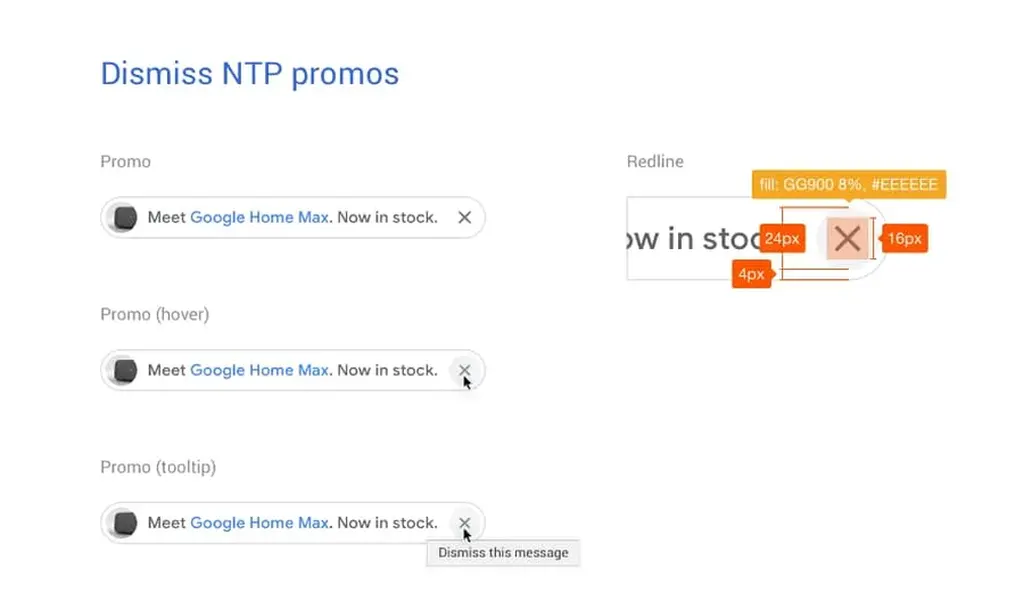Viewport: 1024px width, 602px height.
Task: Open the Google Home Max link in Promo (tooltip)
Action: coord(259,522)
